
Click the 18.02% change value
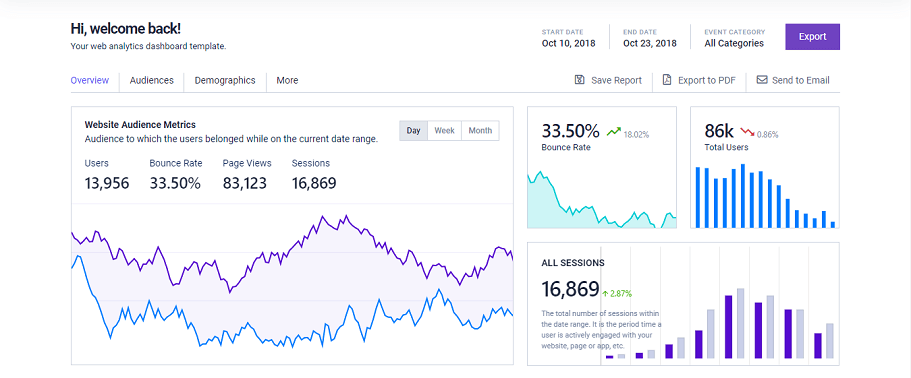tap(636, 135)
